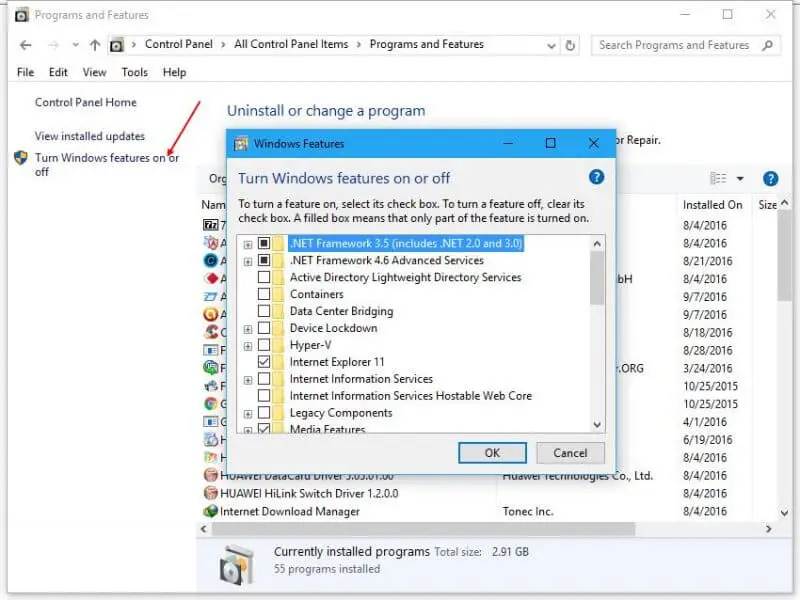Click the Programs and Features title icon
Screen dimensions: 800x600
pos(21,15)
